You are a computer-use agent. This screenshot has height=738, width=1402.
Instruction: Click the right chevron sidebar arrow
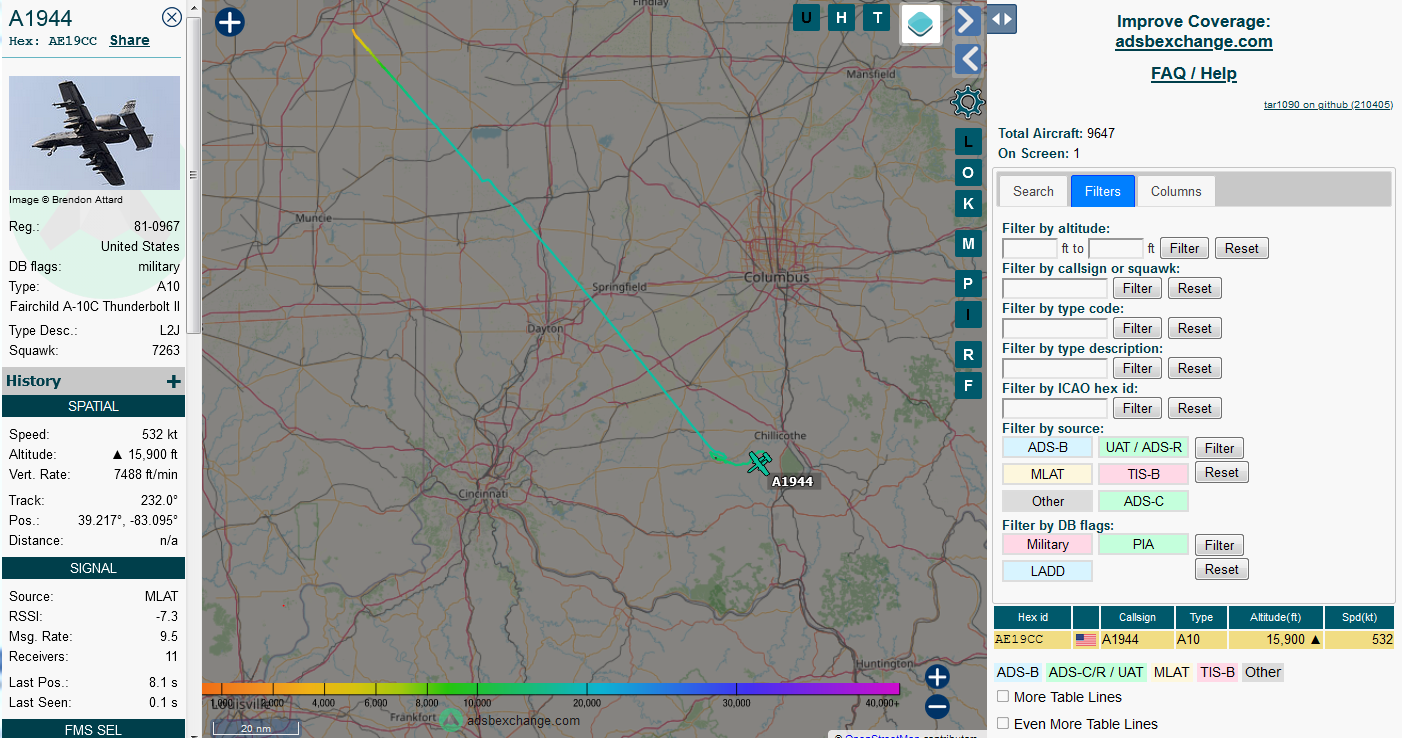click(x=967, y=20)
